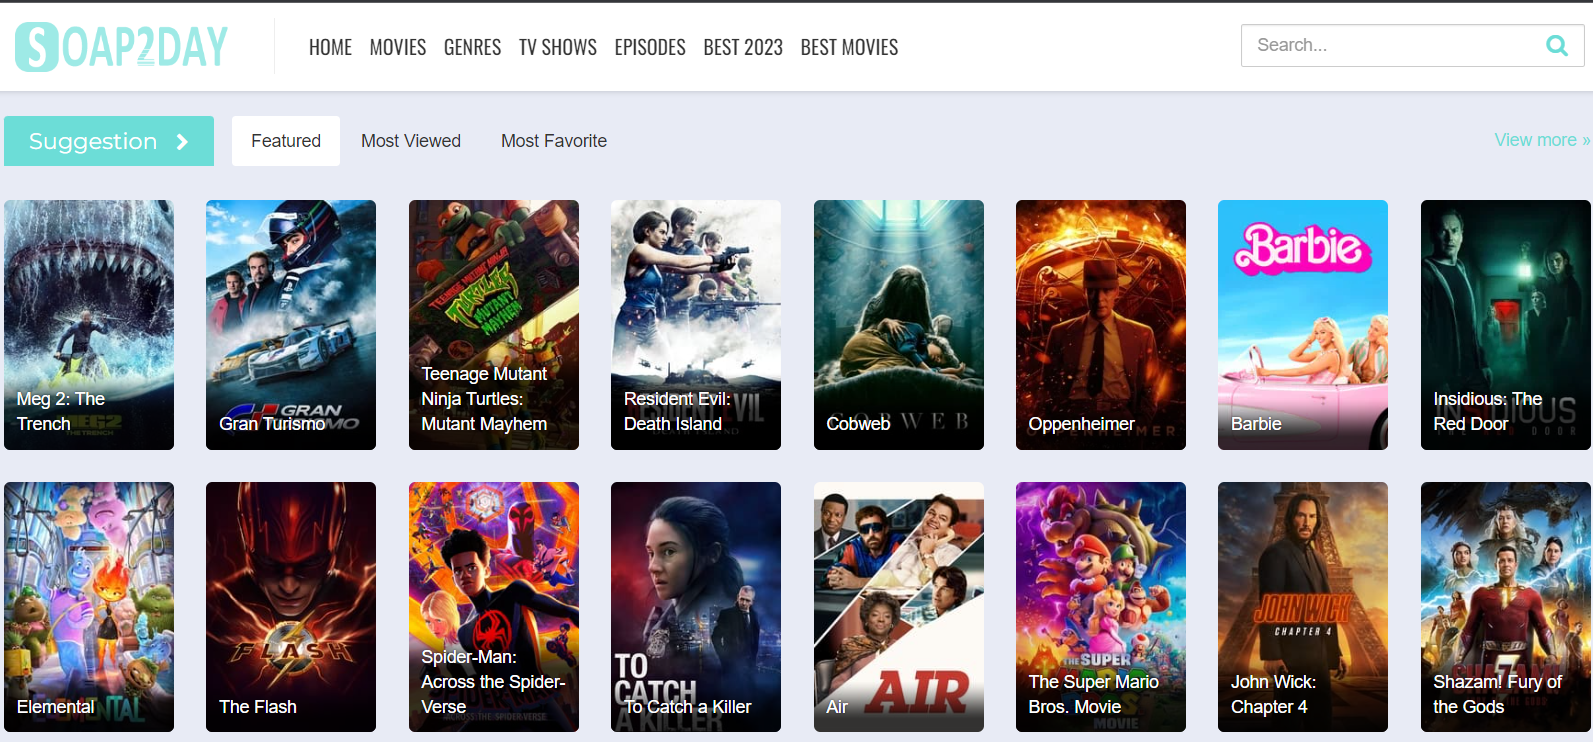
Task: Open The Flash movie poster
Action: tap(291, 607)
